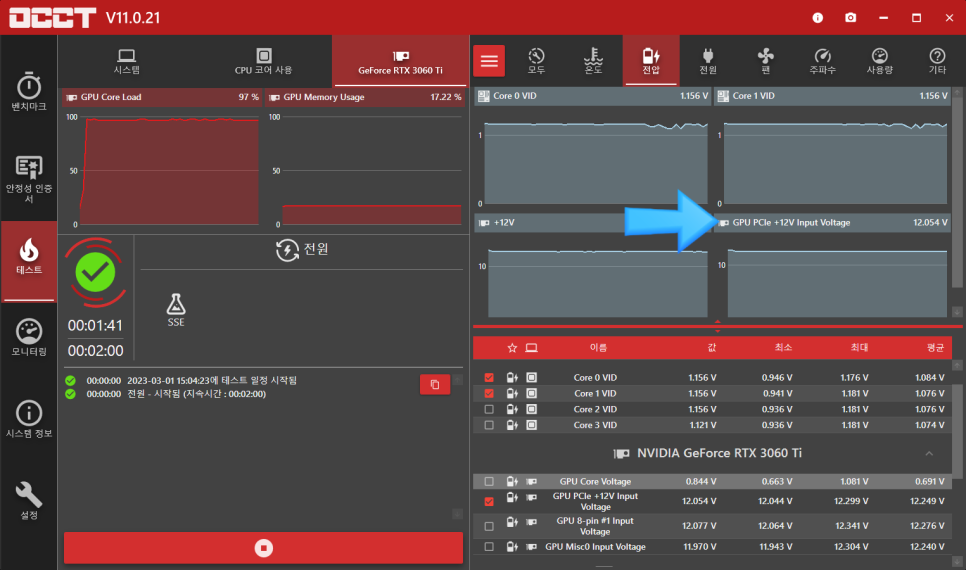Show all sensors with 모두 tab
Screen dimensions: 966x570
pyautogui.click(x=536, y=62)
